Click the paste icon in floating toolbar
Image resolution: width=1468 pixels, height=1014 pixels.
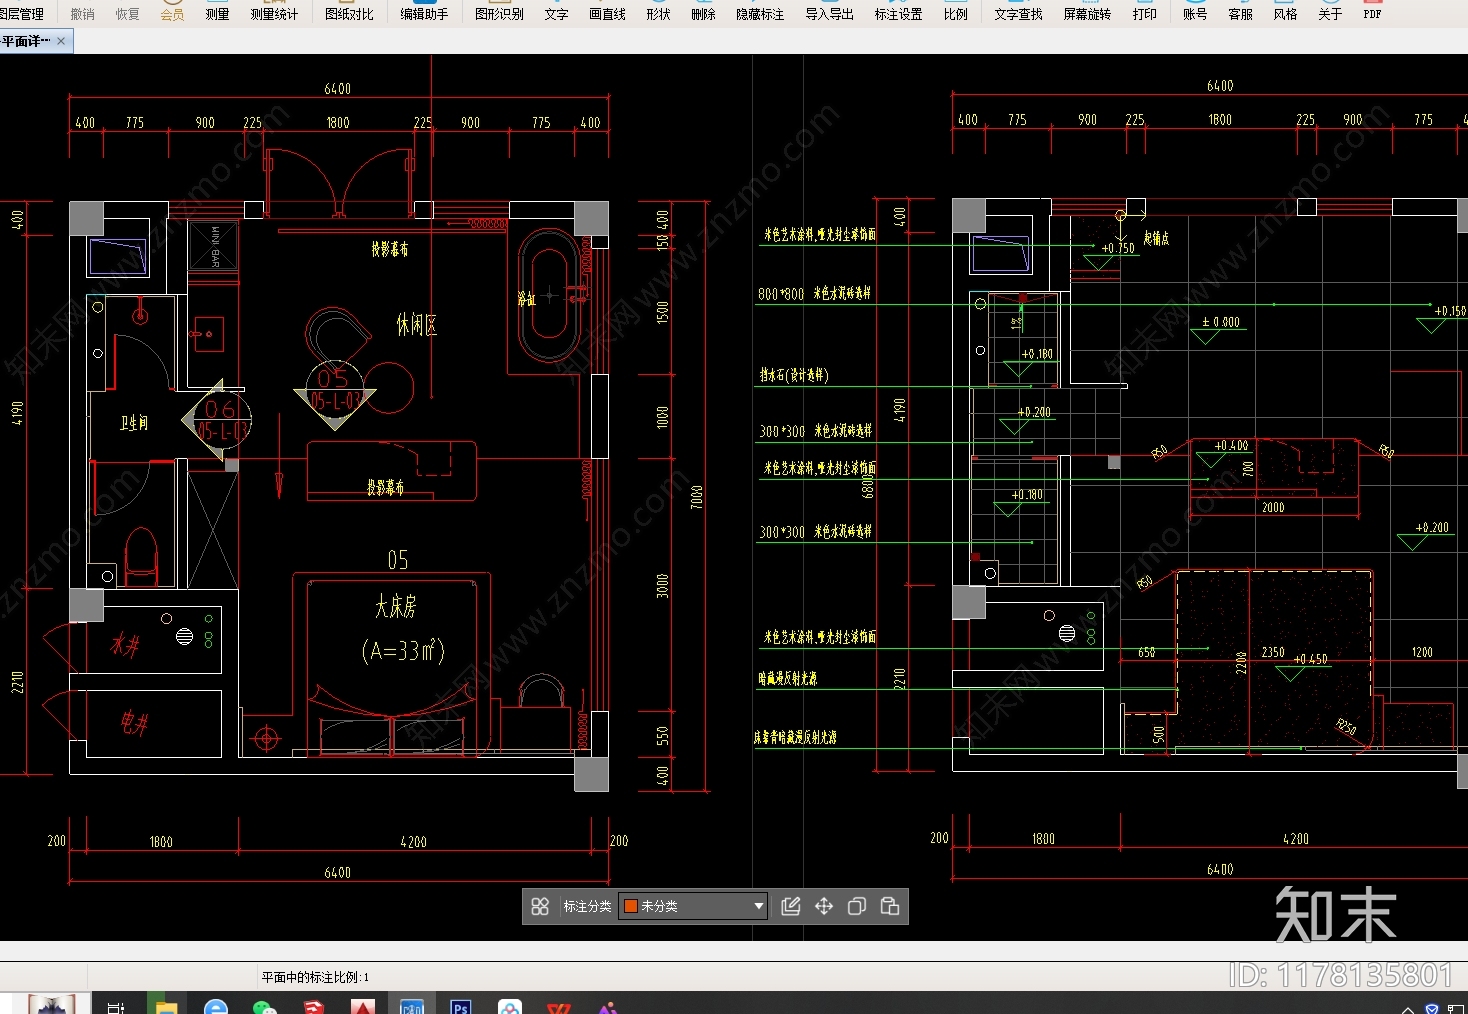point(890,906)
